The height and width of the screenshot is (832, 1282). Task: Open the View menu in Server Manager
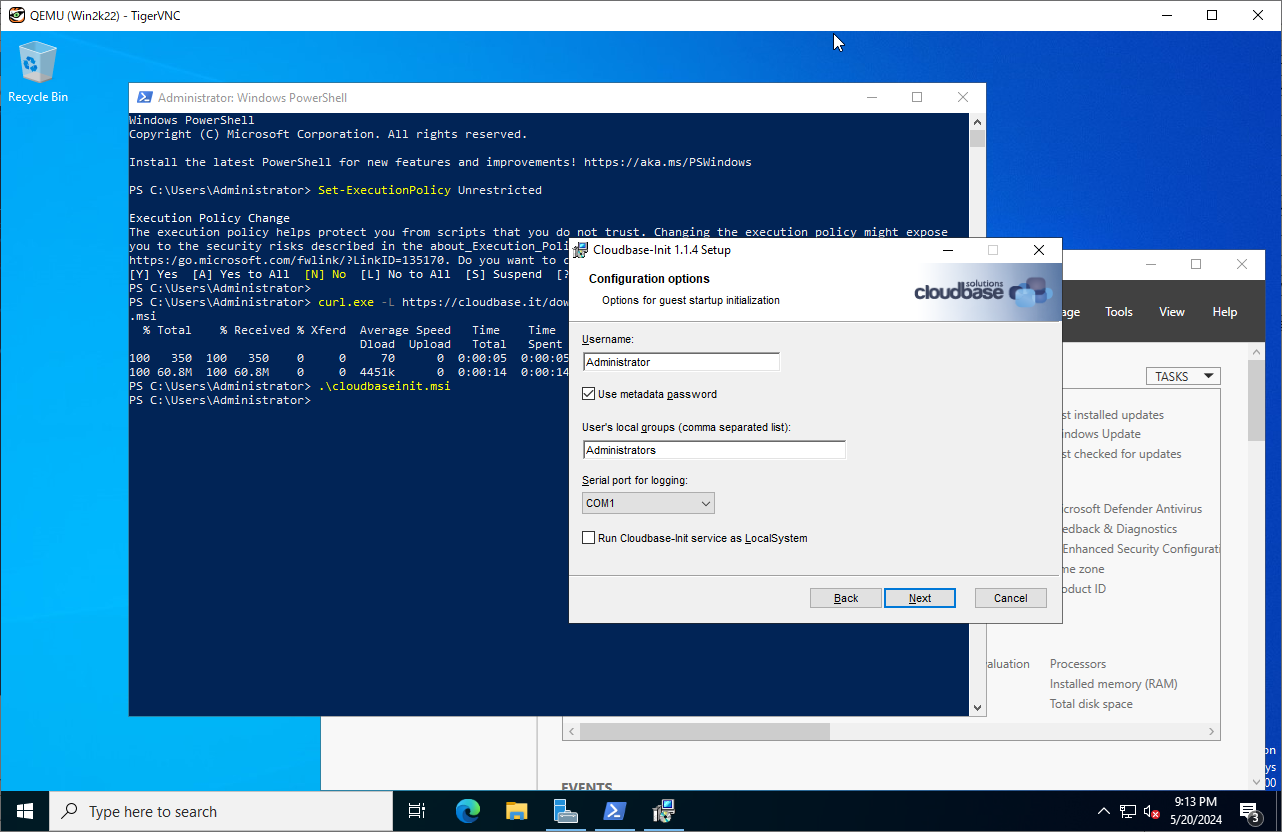tap(1171, 312)
